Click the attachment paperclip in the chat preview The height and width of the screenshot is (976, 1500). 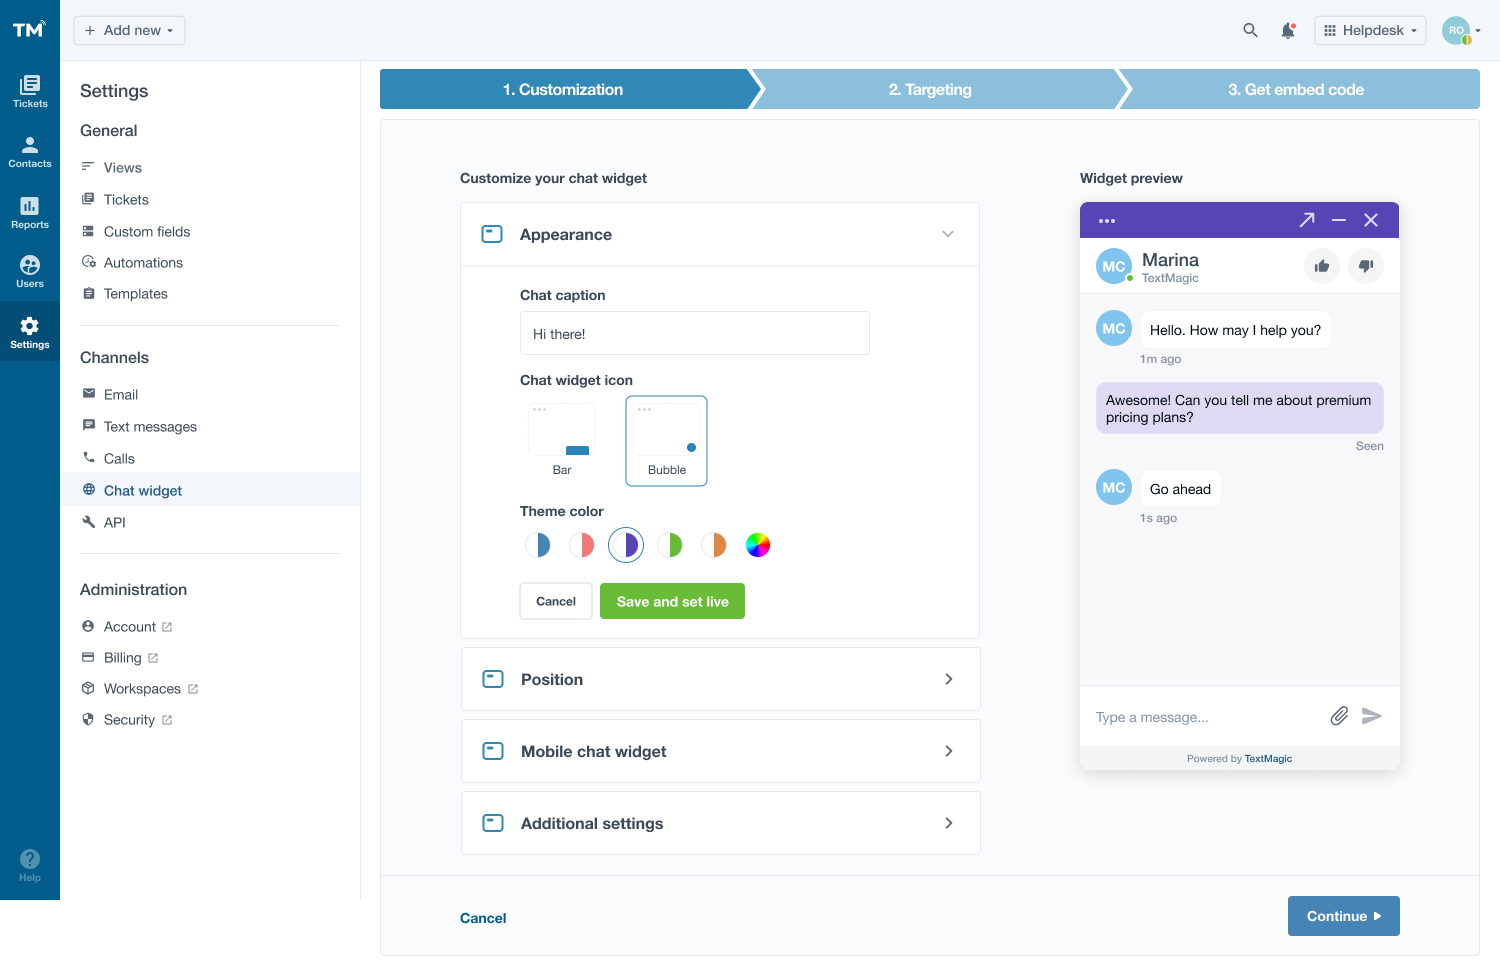tap(1339, 716)
